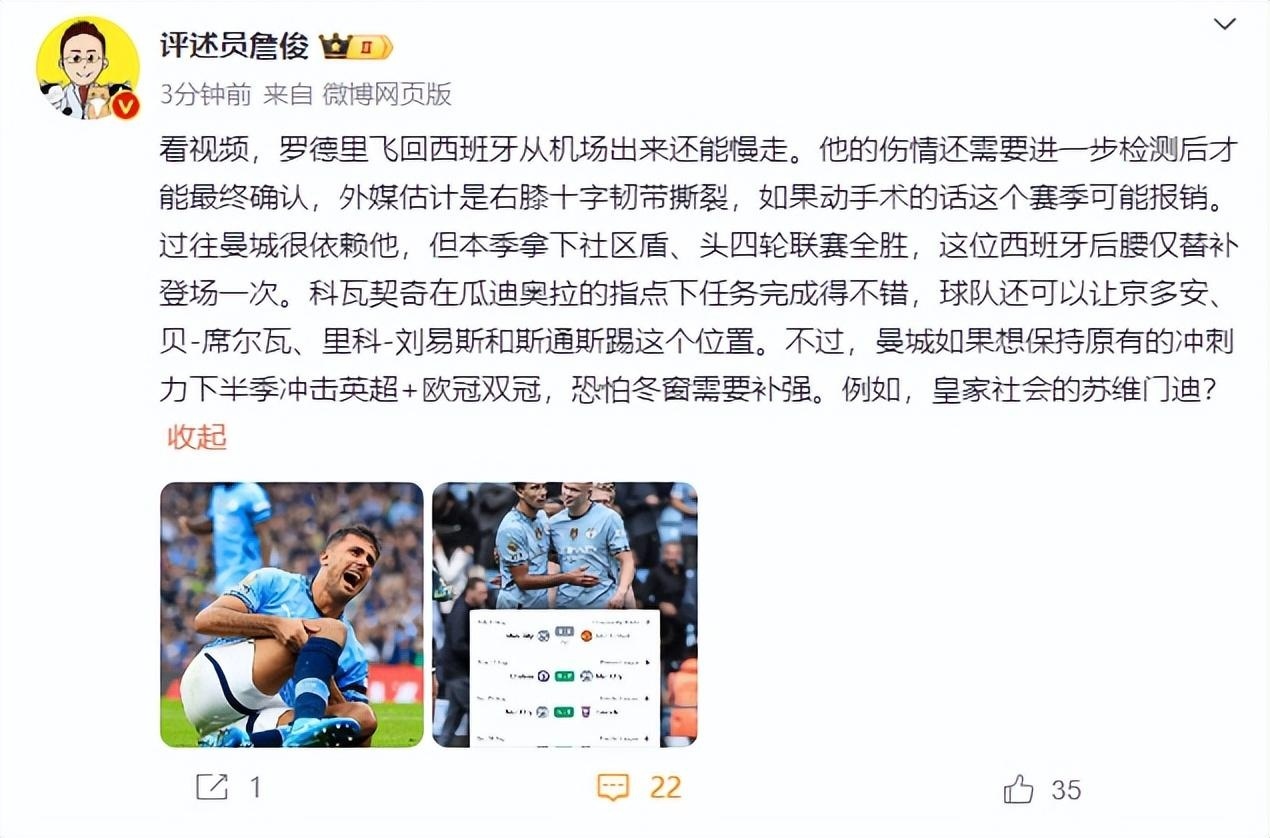Click the 3分钟前 timestamp
The height and width of the screenshot is (838, 1270).
coord(206,94)
